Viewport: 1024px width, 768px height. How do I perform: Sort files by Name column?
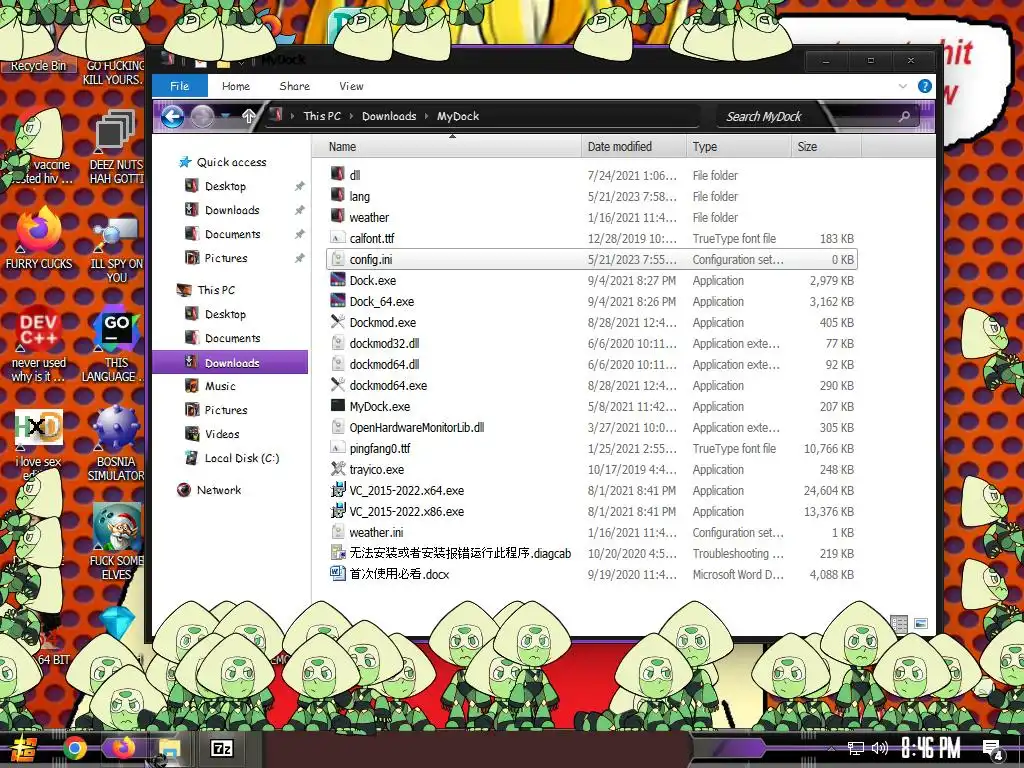(x=447, y=147)
